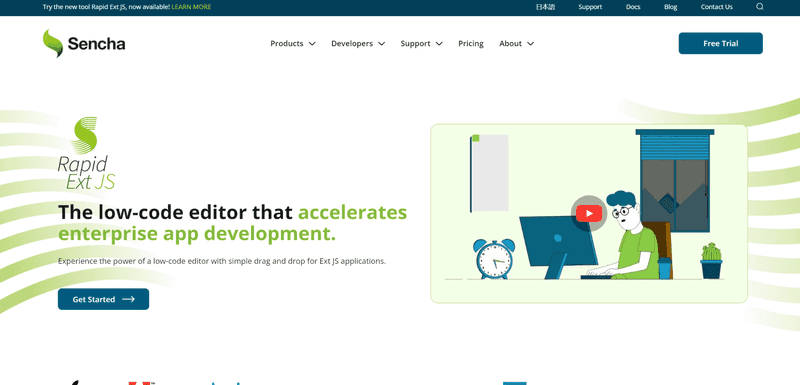Open the Pricing menu item
The height and width of the screenshot is (385, 800).
coord(470,44)
